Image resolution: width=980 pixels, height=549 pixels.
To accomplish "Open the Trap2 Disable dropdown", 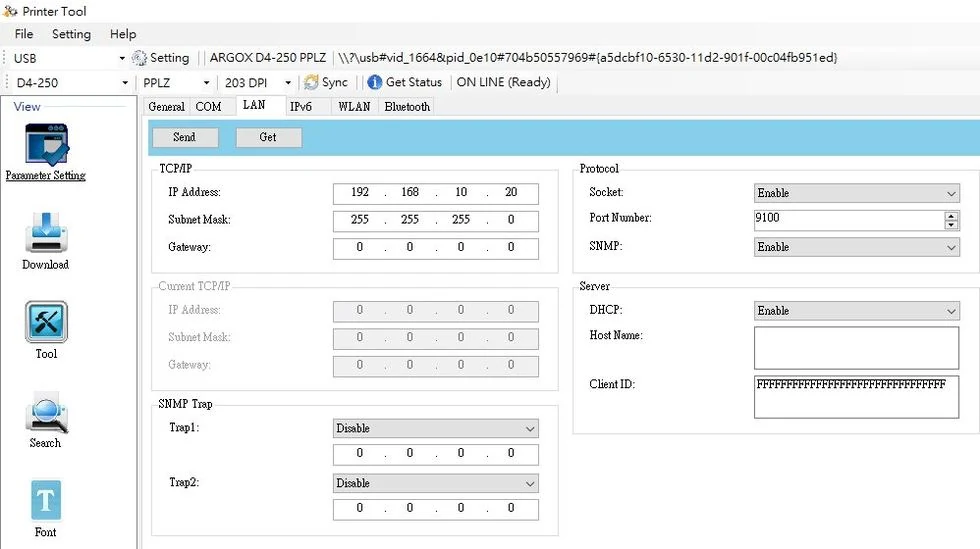I will click(436, 483).
